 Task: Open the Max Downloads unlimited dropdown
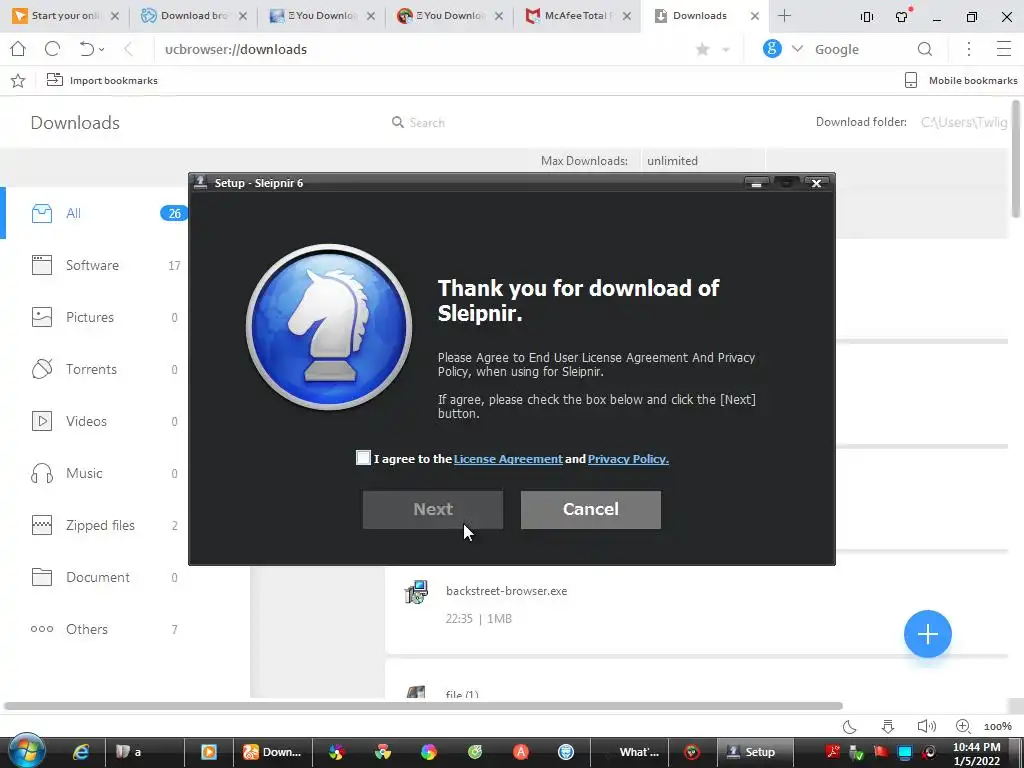pyautogui.click(x=703, y=161)
